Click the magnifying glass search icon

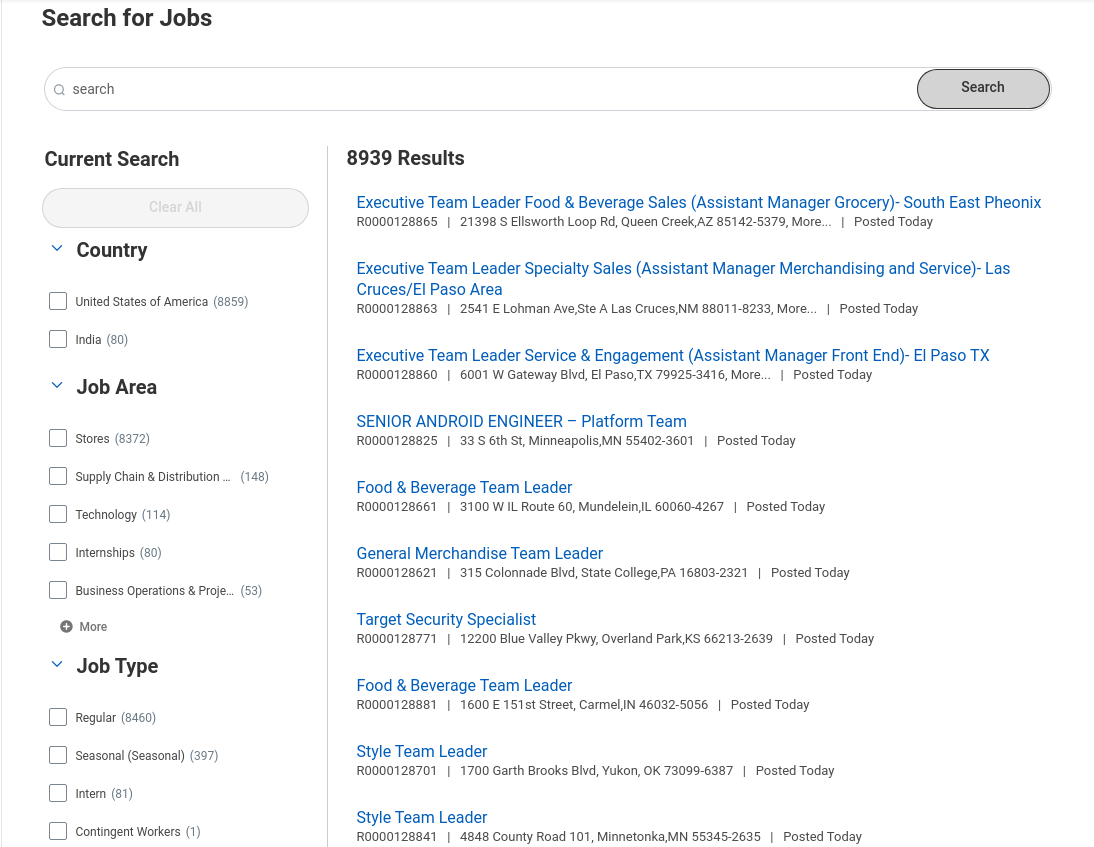pyautogui.click(x=59, y=89)
